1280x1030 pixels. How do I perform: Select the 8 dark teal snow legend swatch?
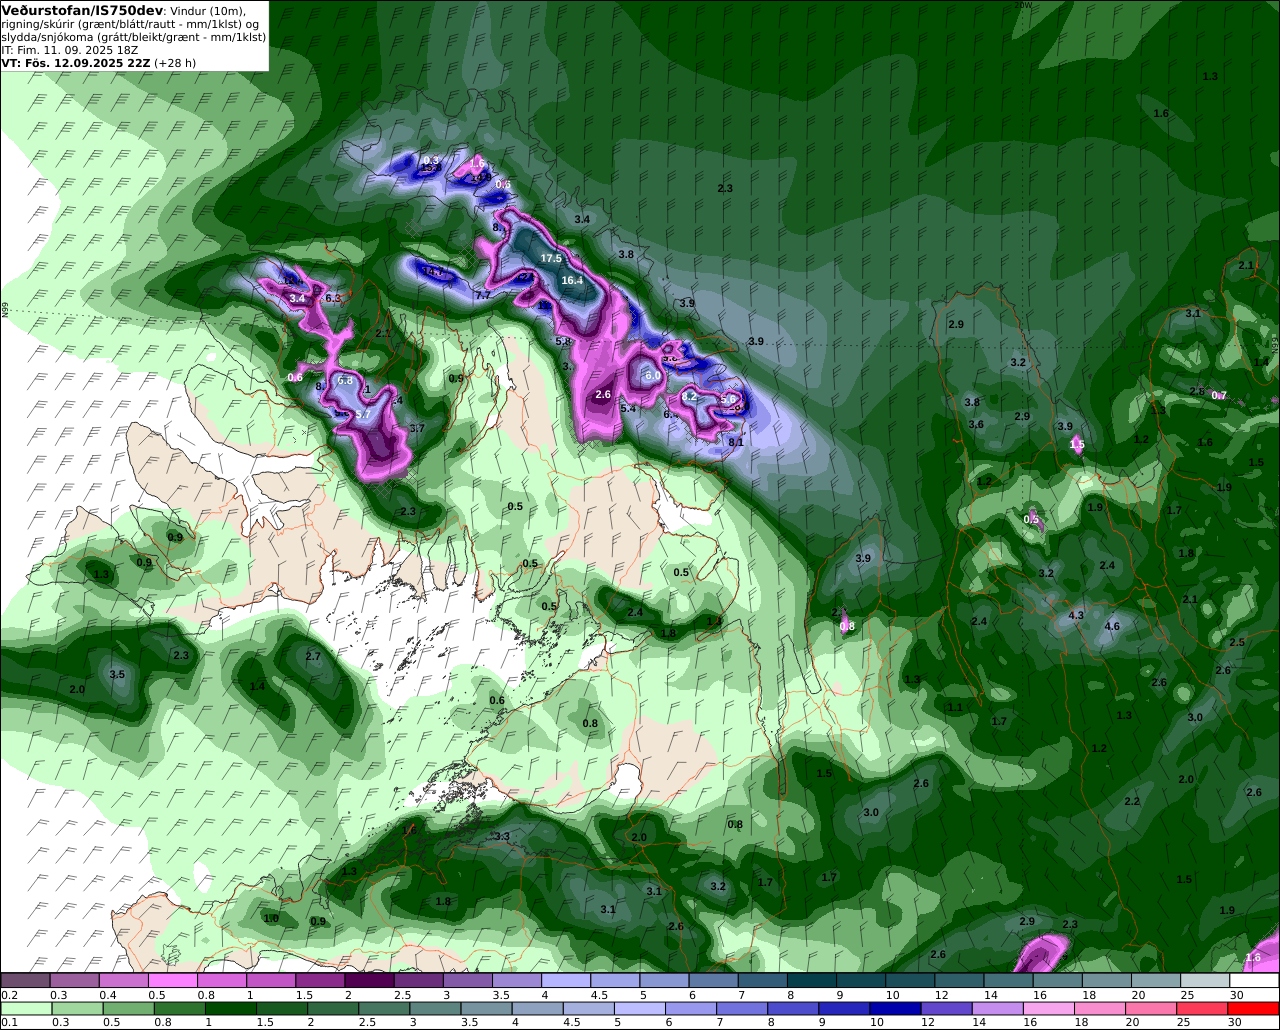click(x=812, y=980)
